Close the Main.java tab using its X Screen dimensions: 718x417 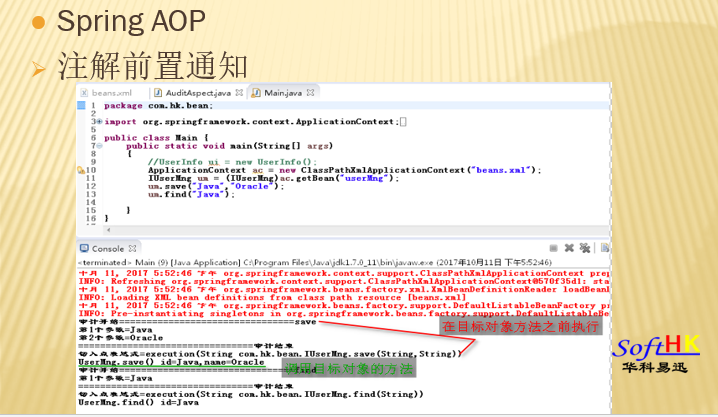pos(310,92)
